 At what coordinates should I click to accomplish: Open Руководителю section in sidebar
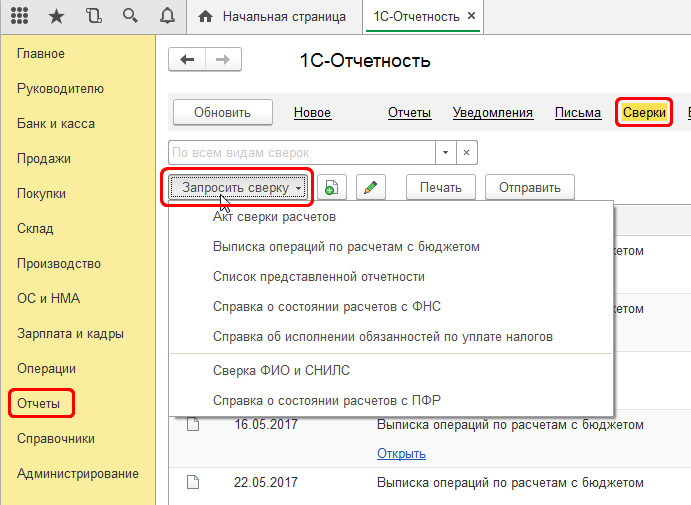(60, 89)
